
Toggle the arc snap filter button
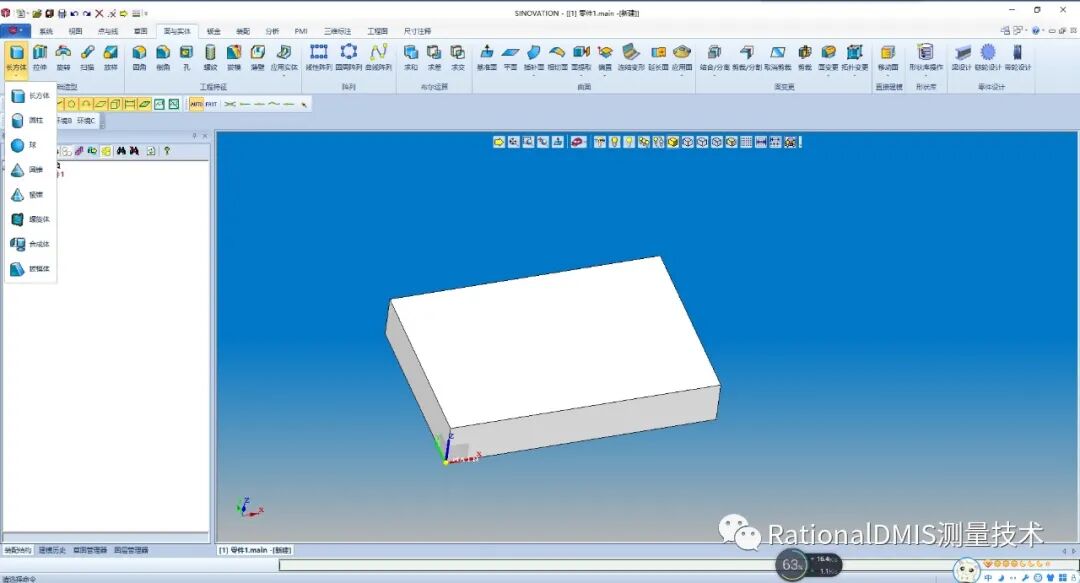[85, 104]
